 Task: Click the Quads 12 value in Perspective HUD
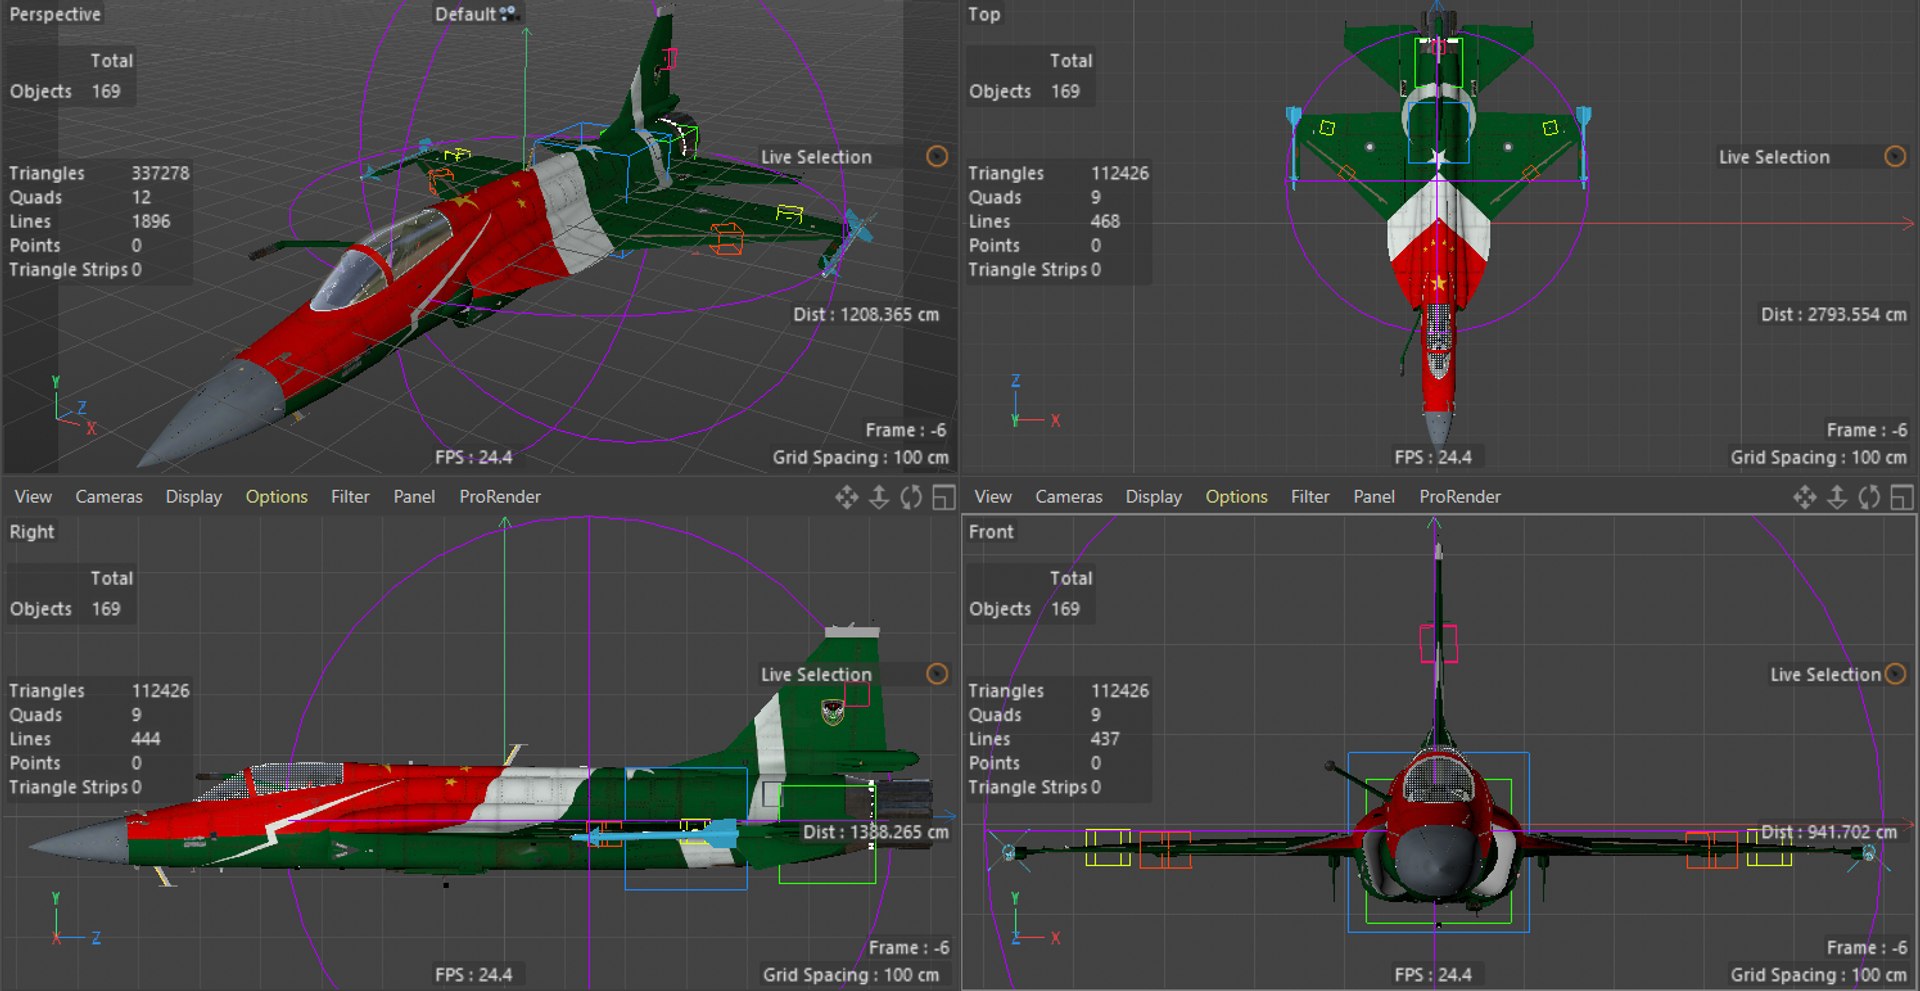point(141,197)
